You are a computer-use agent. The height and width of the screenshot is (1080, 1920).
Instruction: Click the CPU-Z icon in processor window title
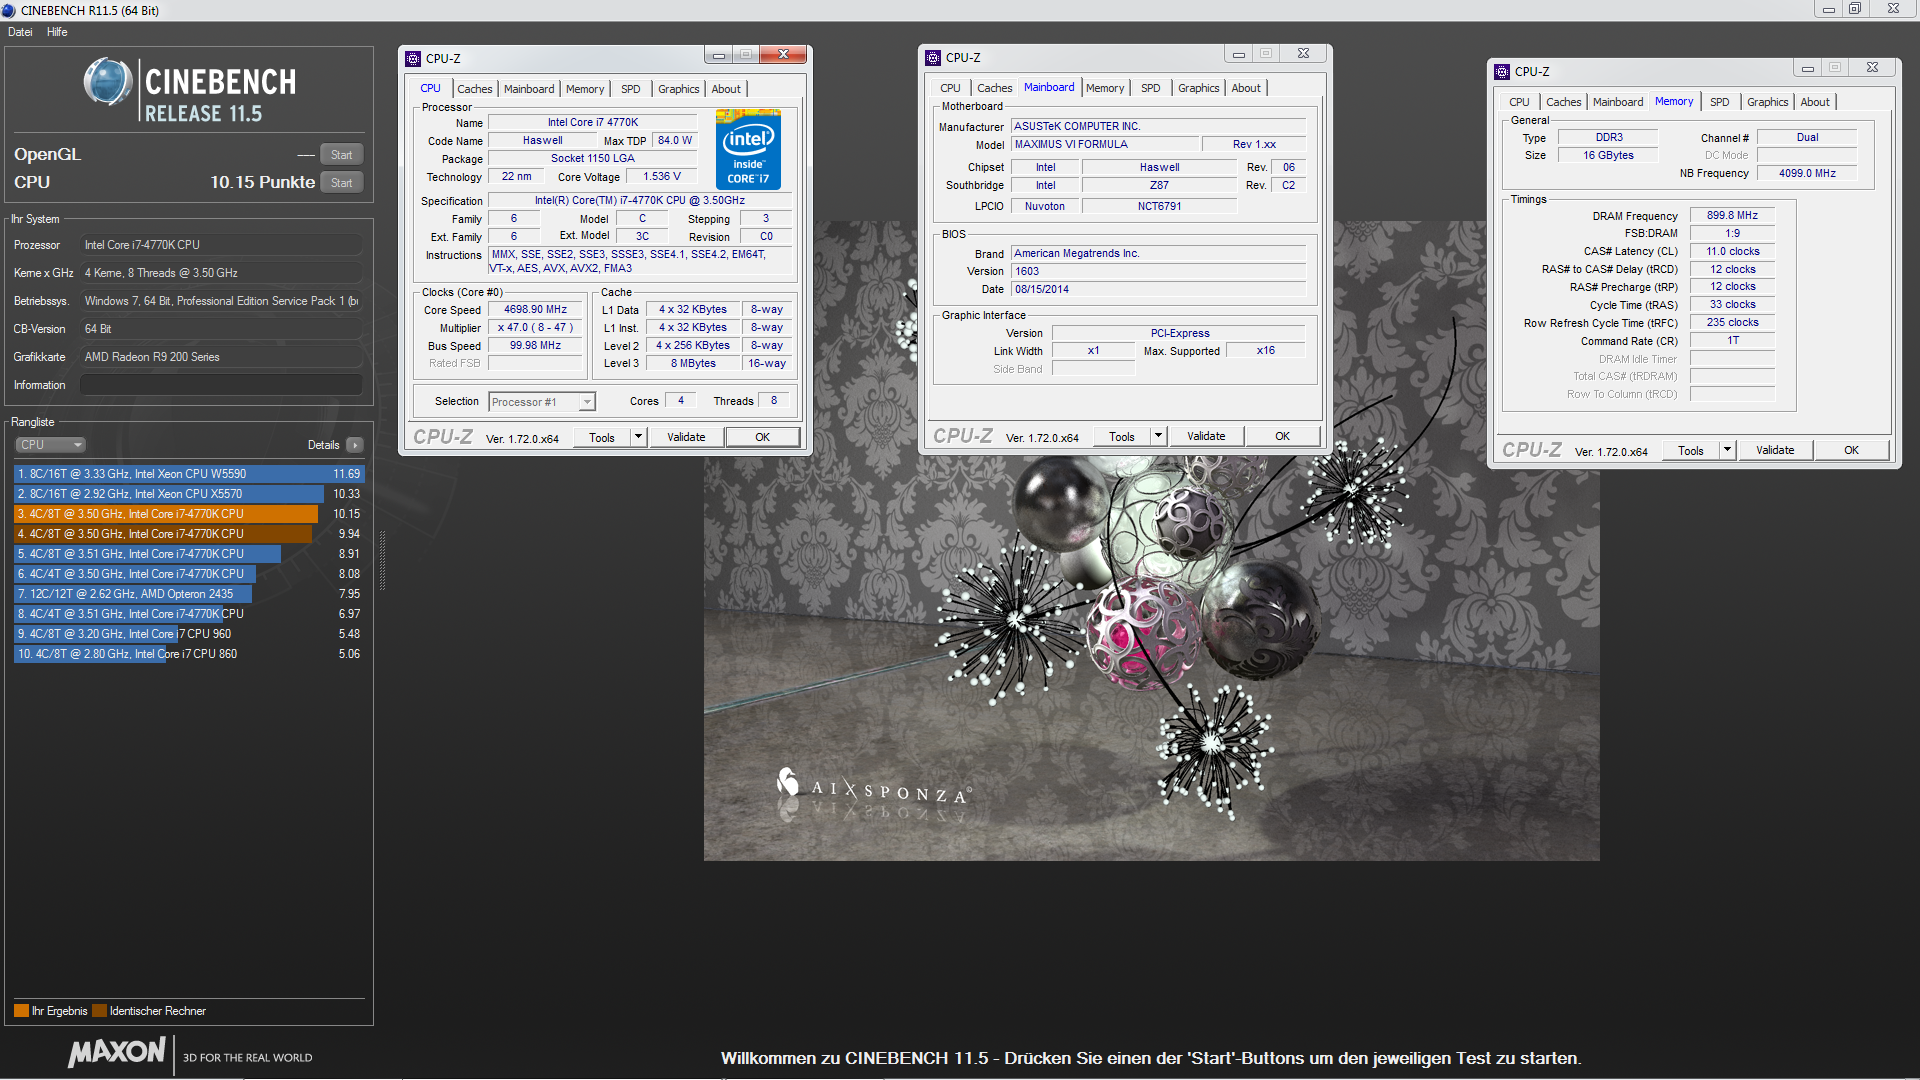point(413,58)
